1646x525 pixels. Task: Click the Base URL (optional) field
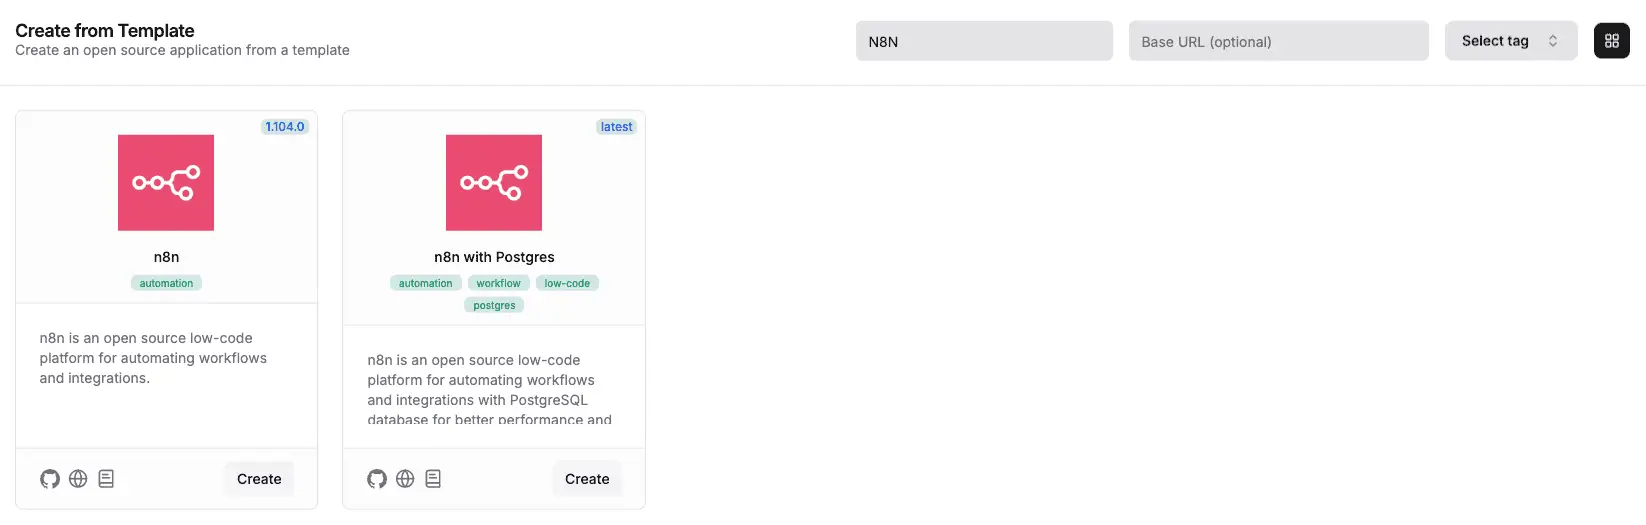coord(1278,41)
